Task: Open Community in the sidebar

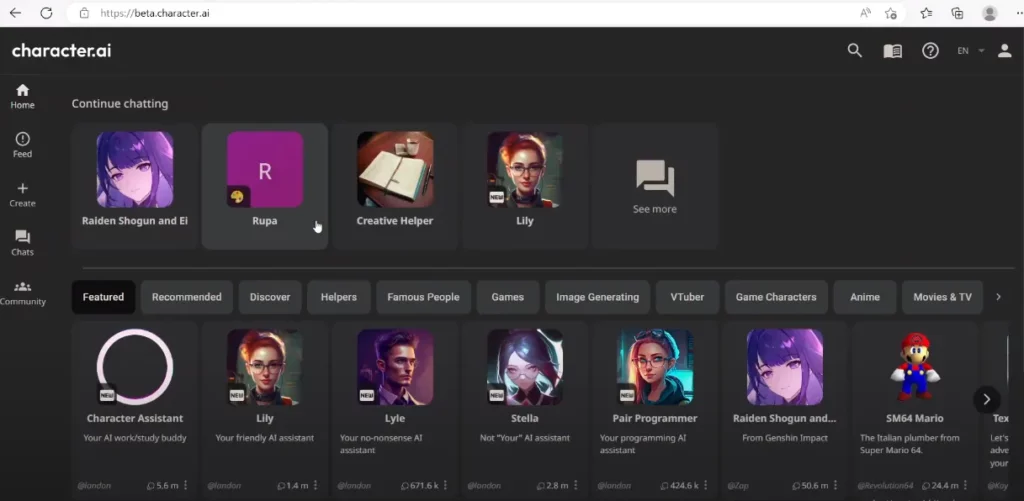Action: (22, 293)
